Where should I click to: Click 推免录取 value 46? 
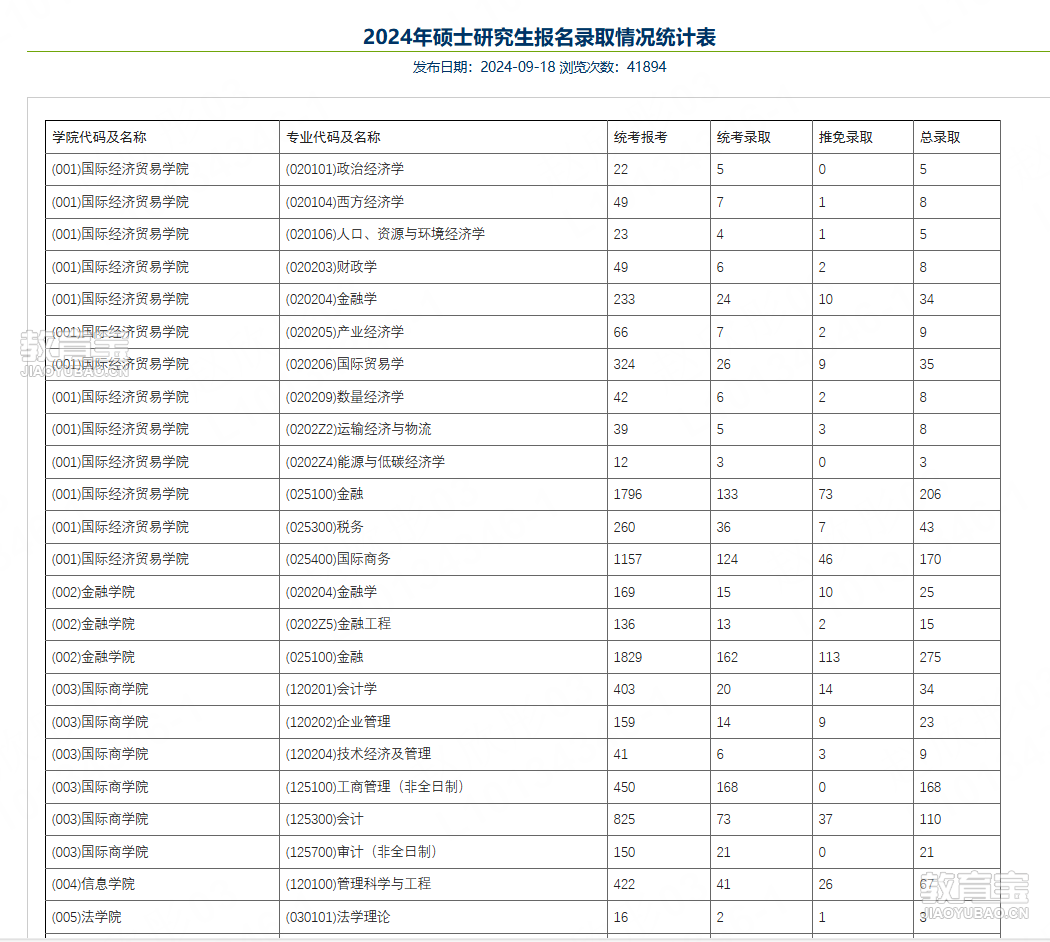(x=826, y=559)
